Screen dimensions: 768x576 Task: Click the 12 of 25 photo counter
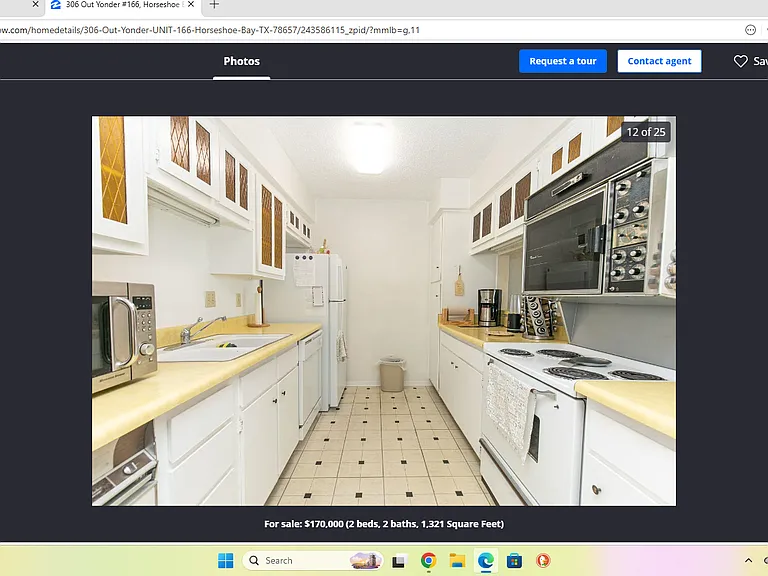pos(646,132)
